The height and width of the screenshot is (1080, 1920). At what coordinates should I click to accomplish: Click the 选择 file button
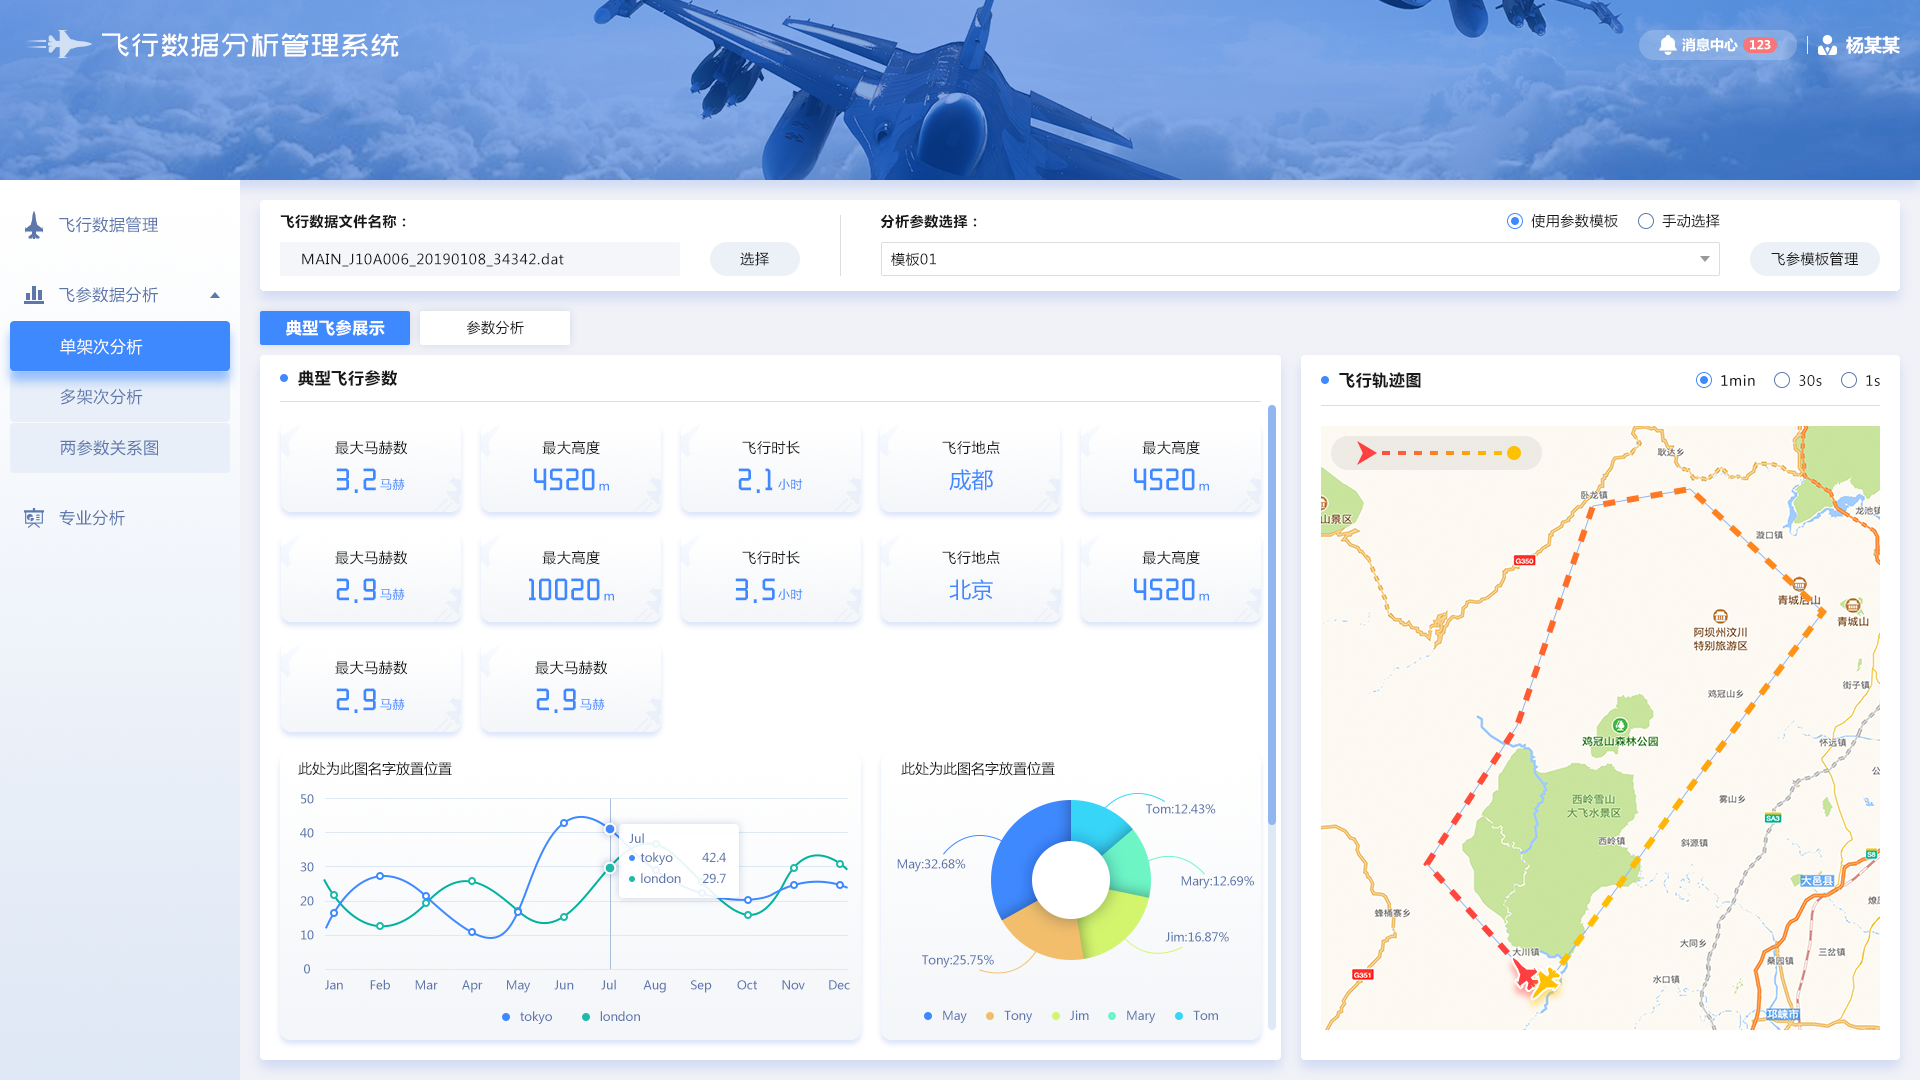point(755,259)
